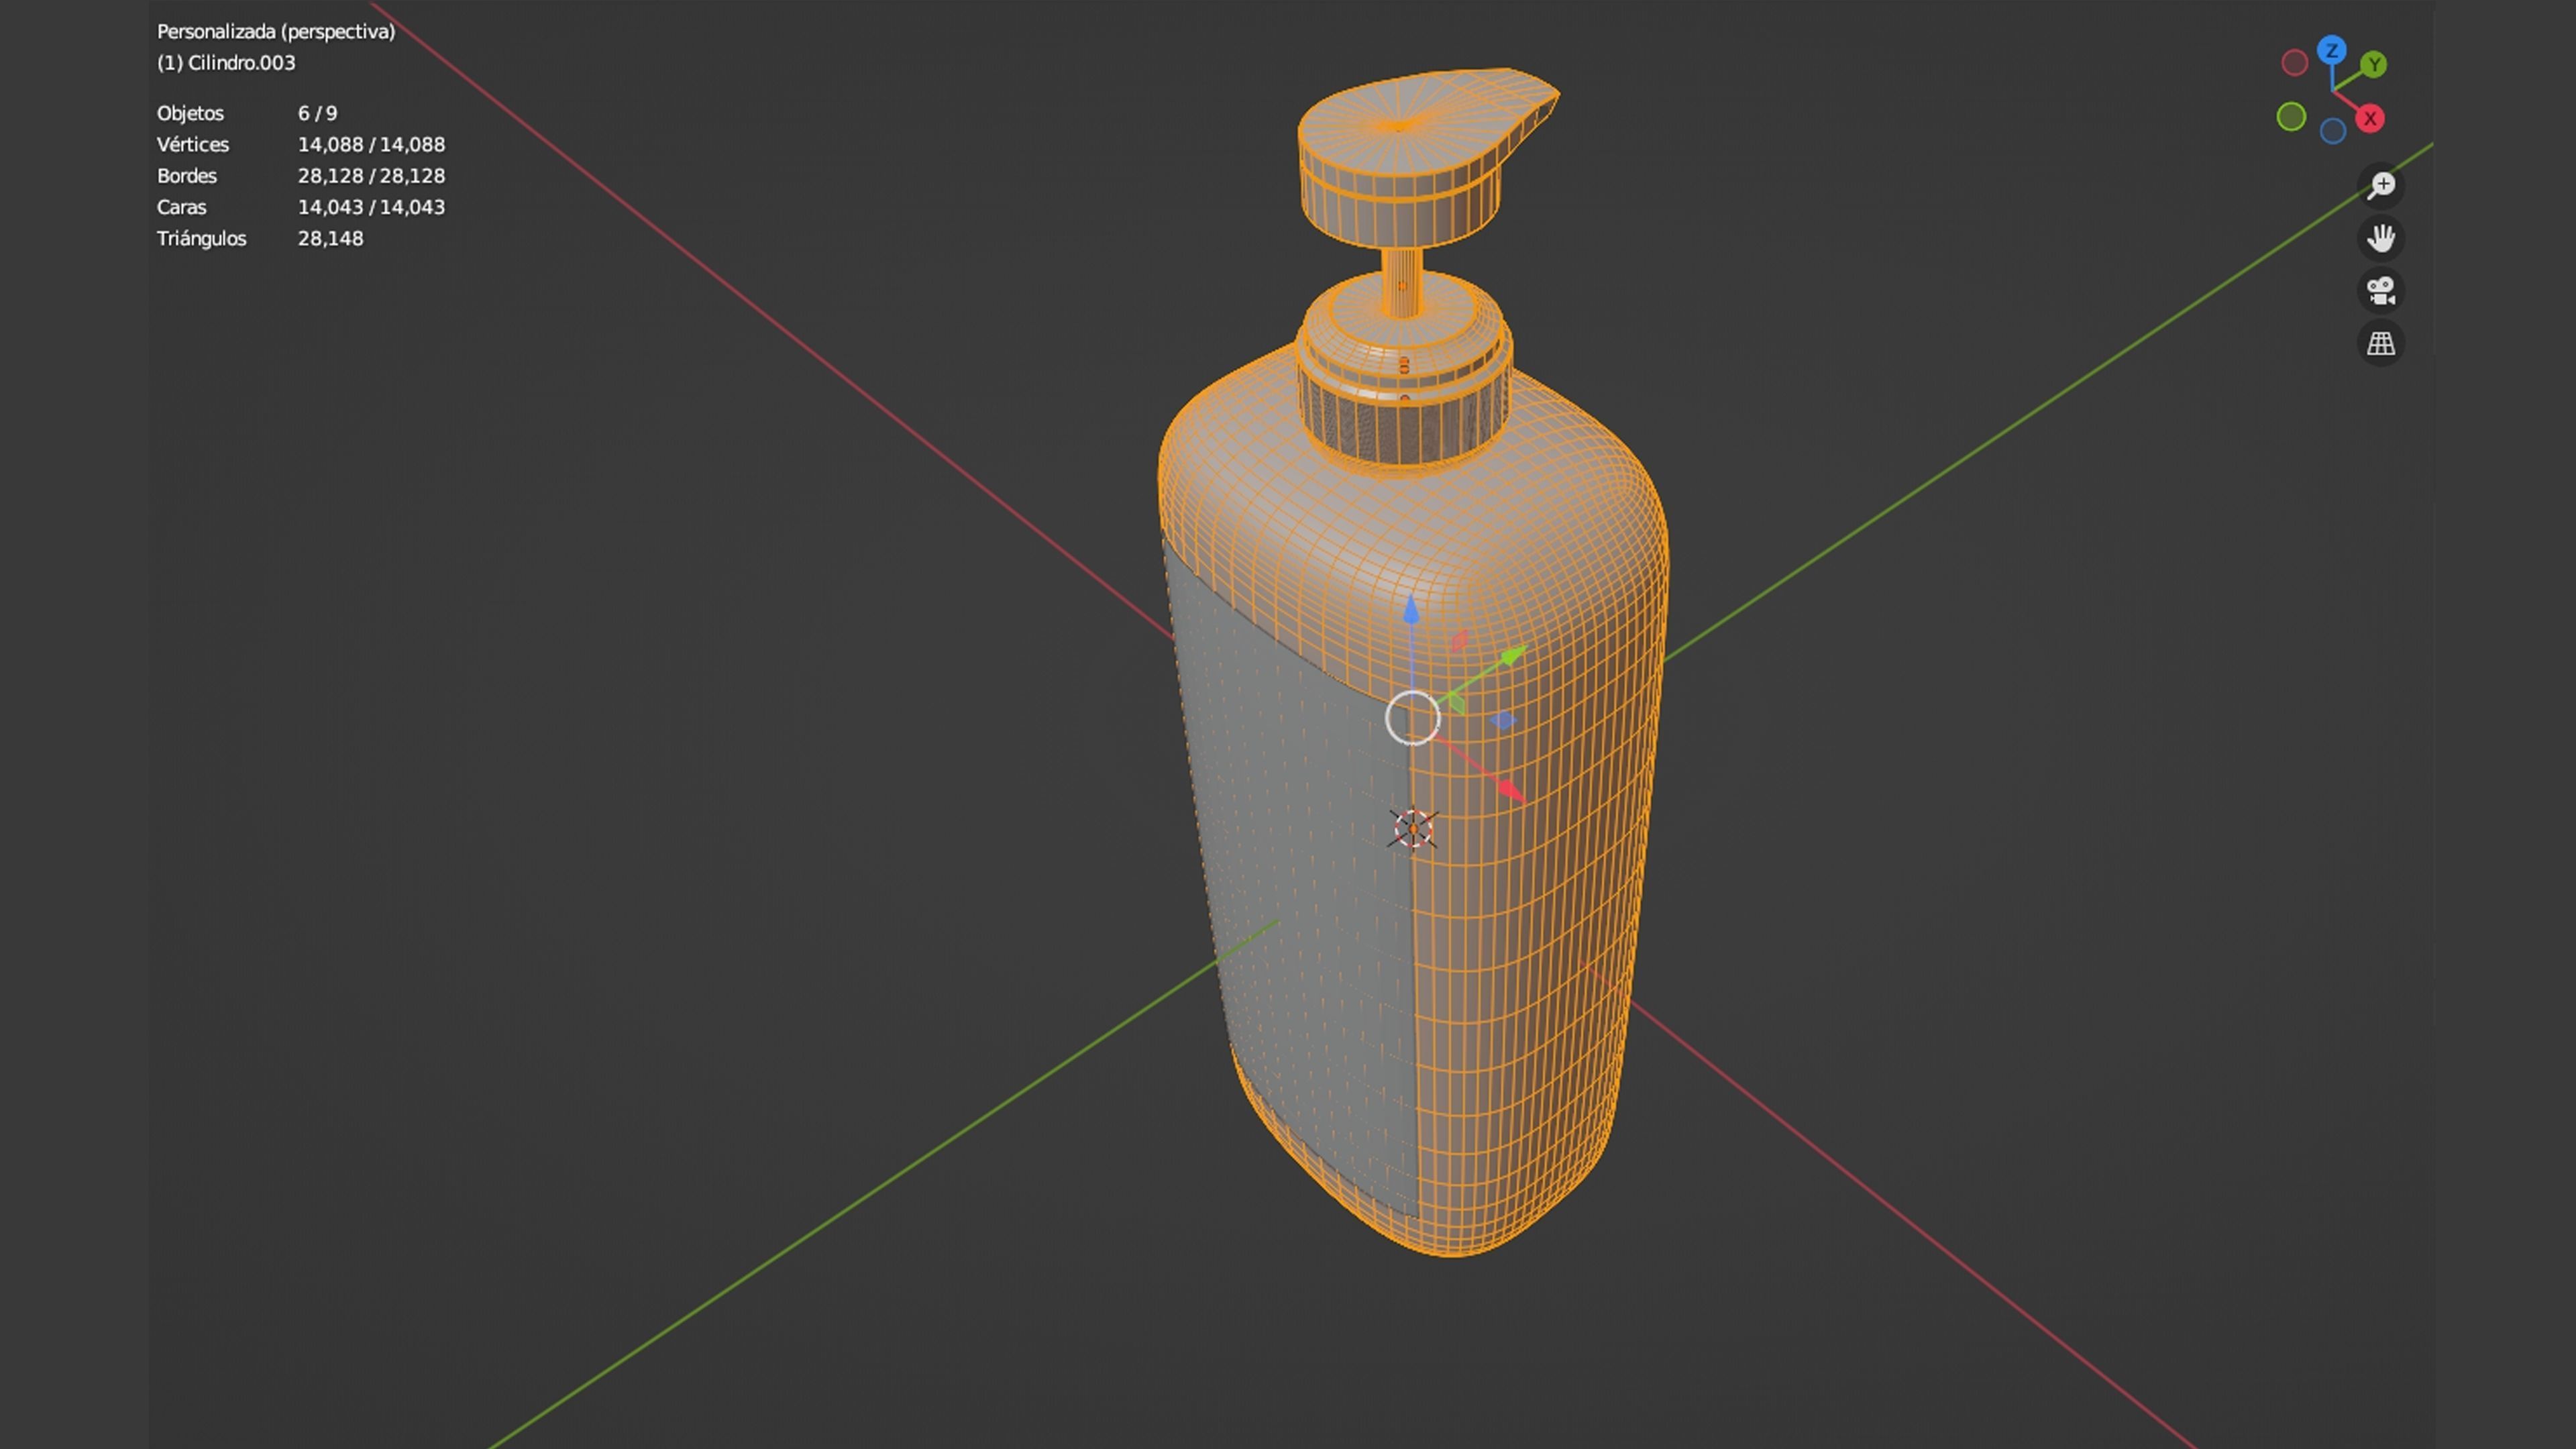Click the blue plane handle on transform gizmo

(1502, 720)
